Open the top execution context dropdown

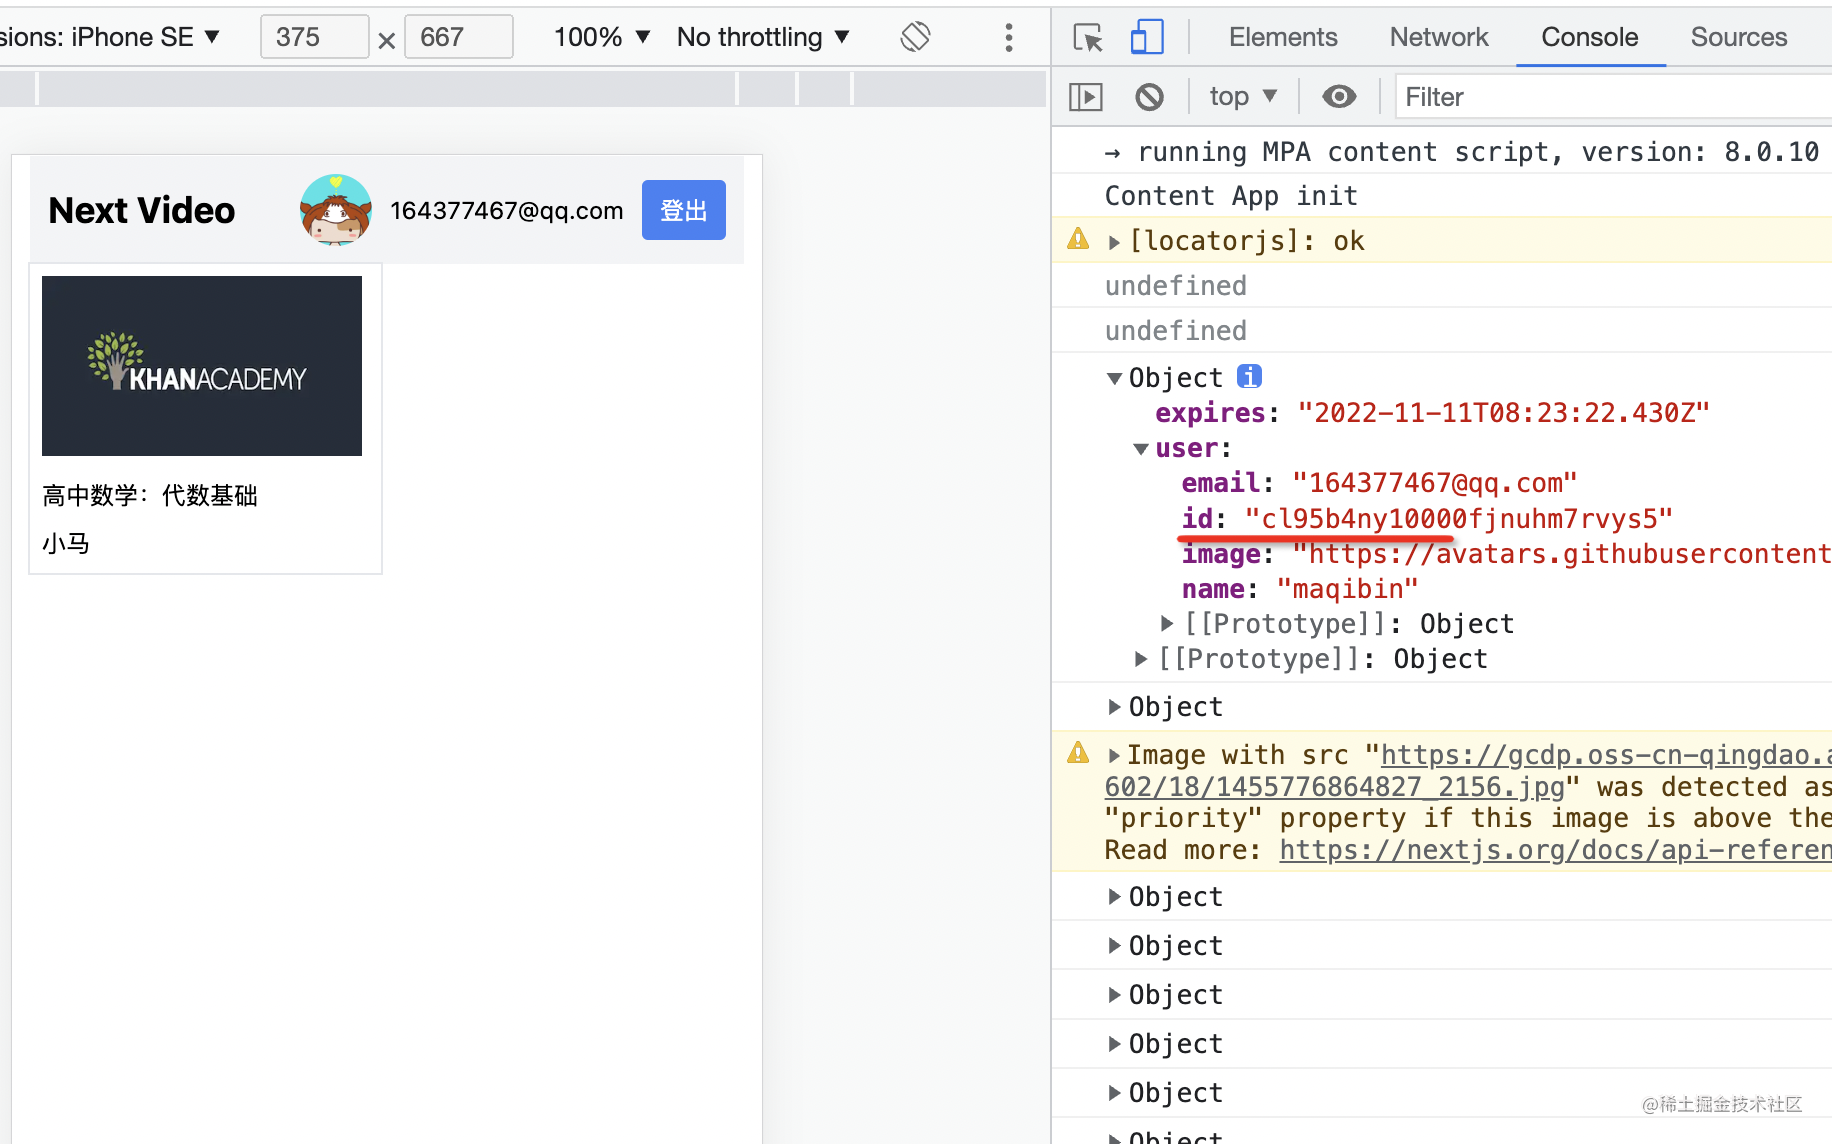tap(1242, 96)
